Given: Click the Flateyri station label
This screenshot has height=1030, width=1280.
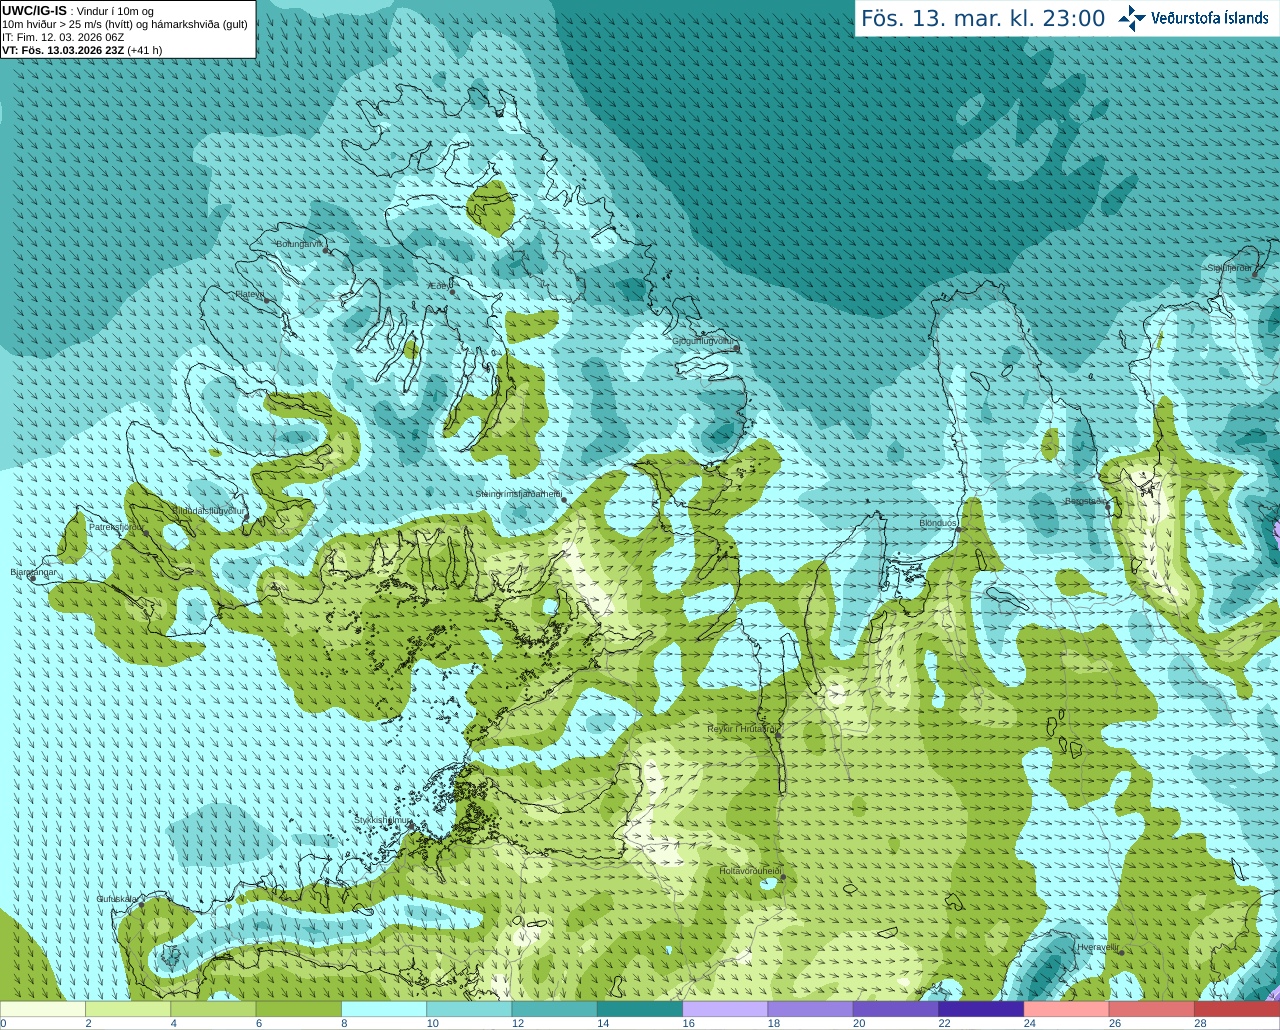Looking at the screenshot, I should [249, 294].
